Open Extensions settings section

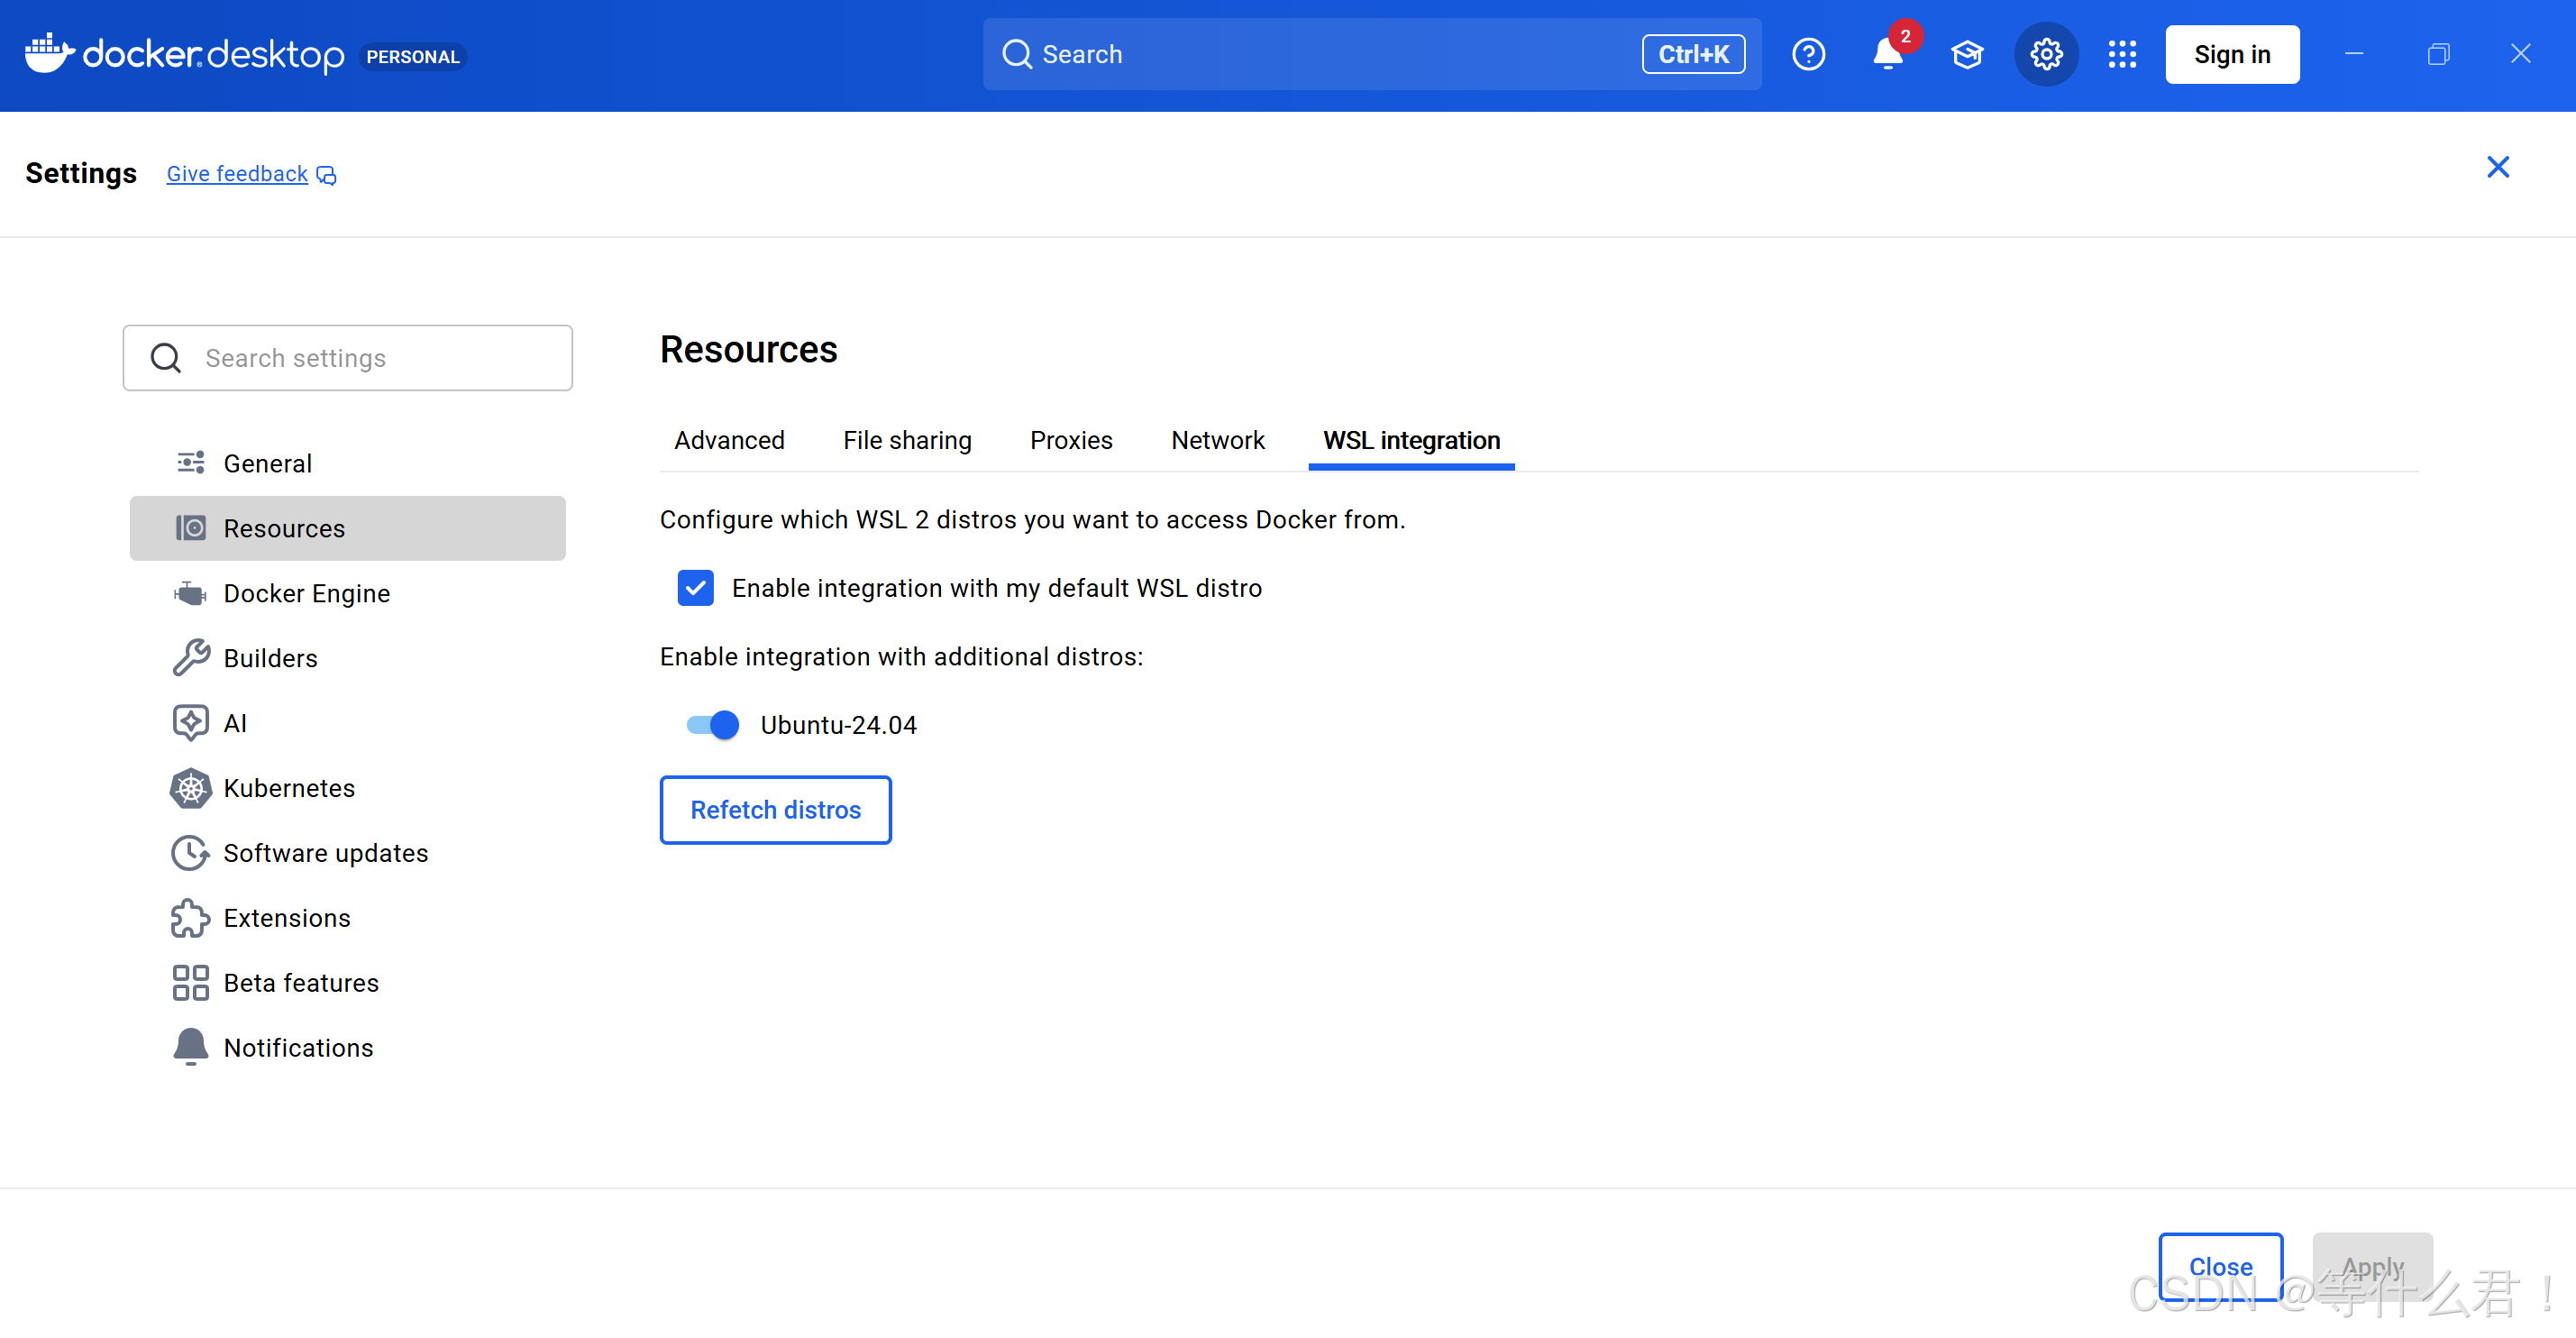tap(286, 918)
